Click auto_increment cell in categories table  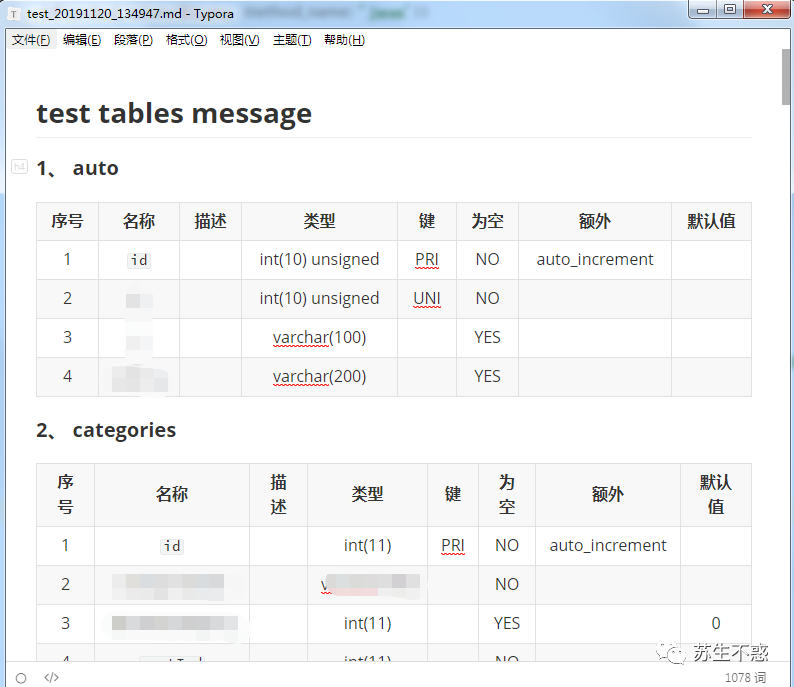(608, 546)
